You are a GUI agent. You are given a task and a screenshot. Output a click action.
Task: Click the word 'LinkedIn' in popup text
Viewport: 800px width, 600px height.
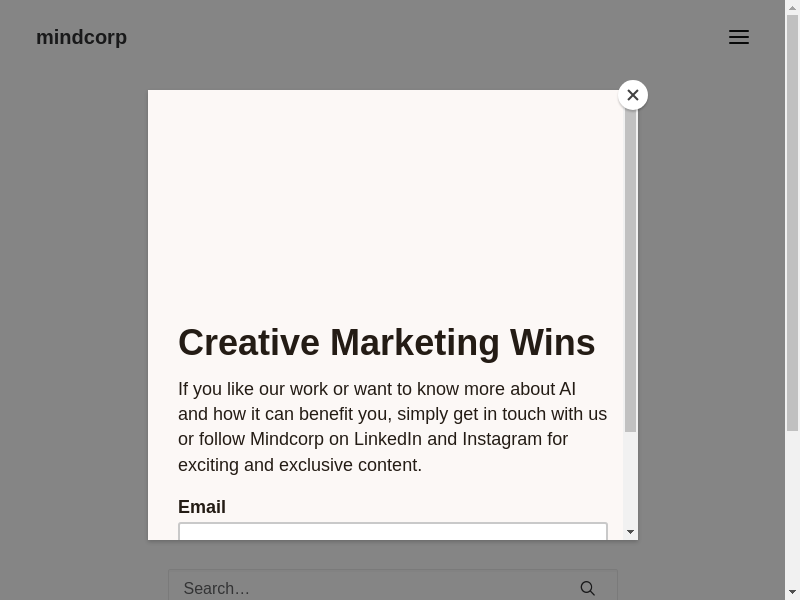pos(388,439)
